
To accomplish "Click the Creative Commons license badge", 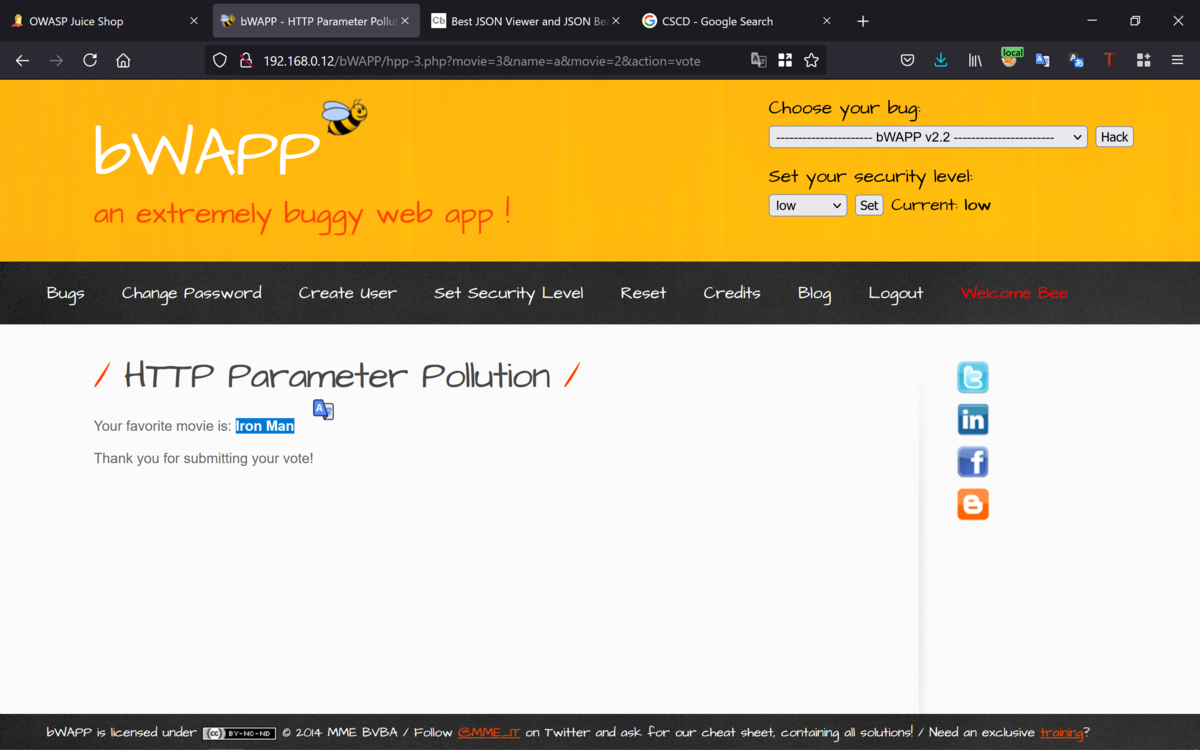I will click(240, 733).
